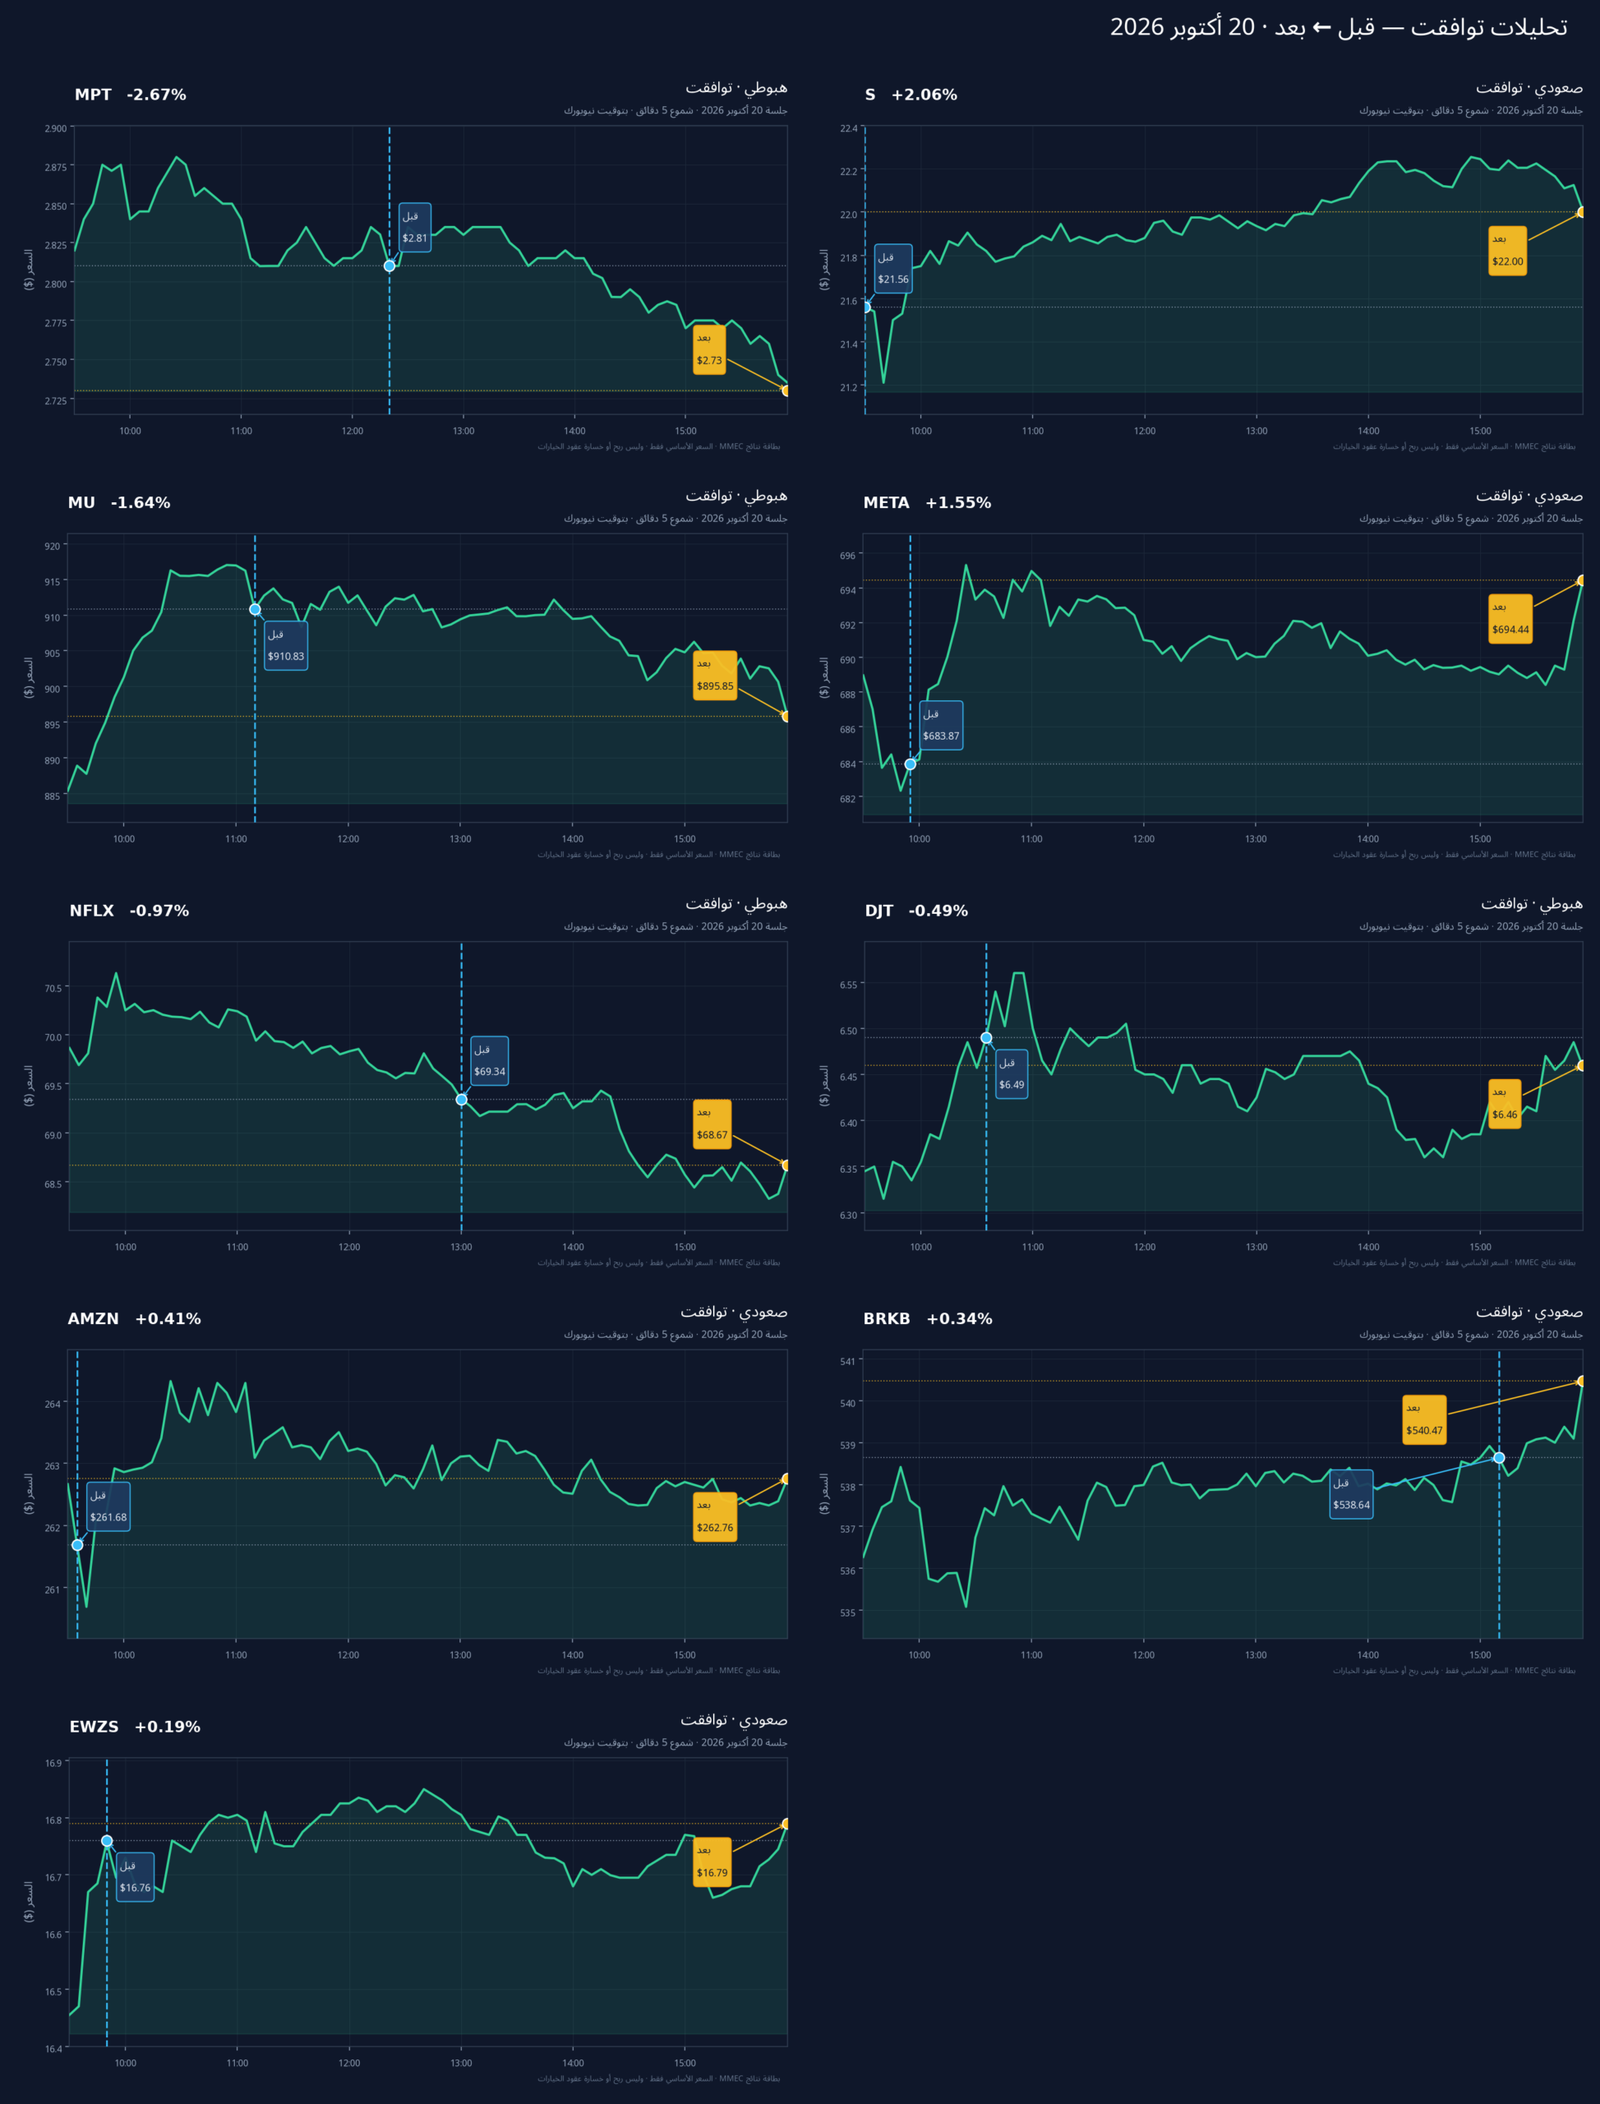Screen dimensions: 1600x2104
Task: Click the META +1.55% chart title
Action: coord(927,503)
